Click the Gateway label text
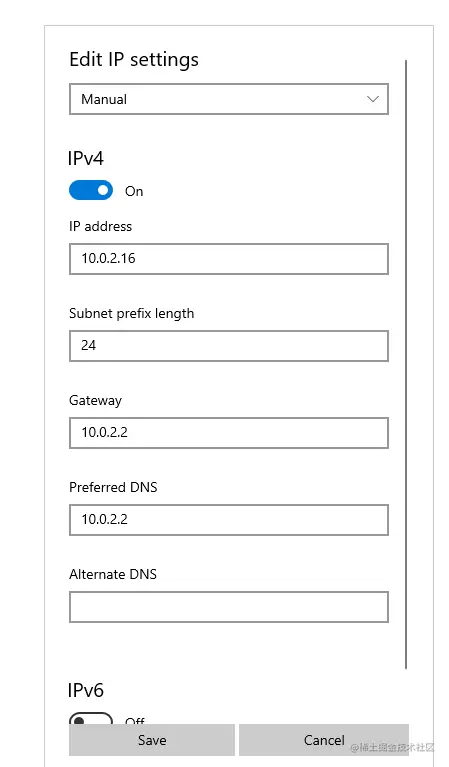449x767 pixels. point(95,401)
